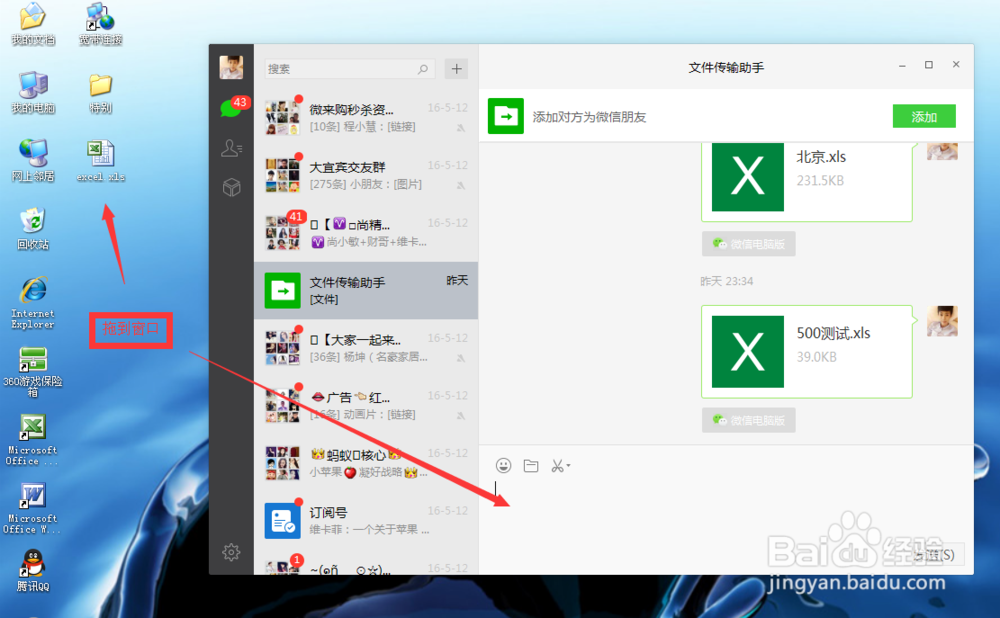Image resolution: width=1000 pixels, height=618 pixels.
Task: Open the 【大家一起来... chat
Action: (x=366, y=348)
